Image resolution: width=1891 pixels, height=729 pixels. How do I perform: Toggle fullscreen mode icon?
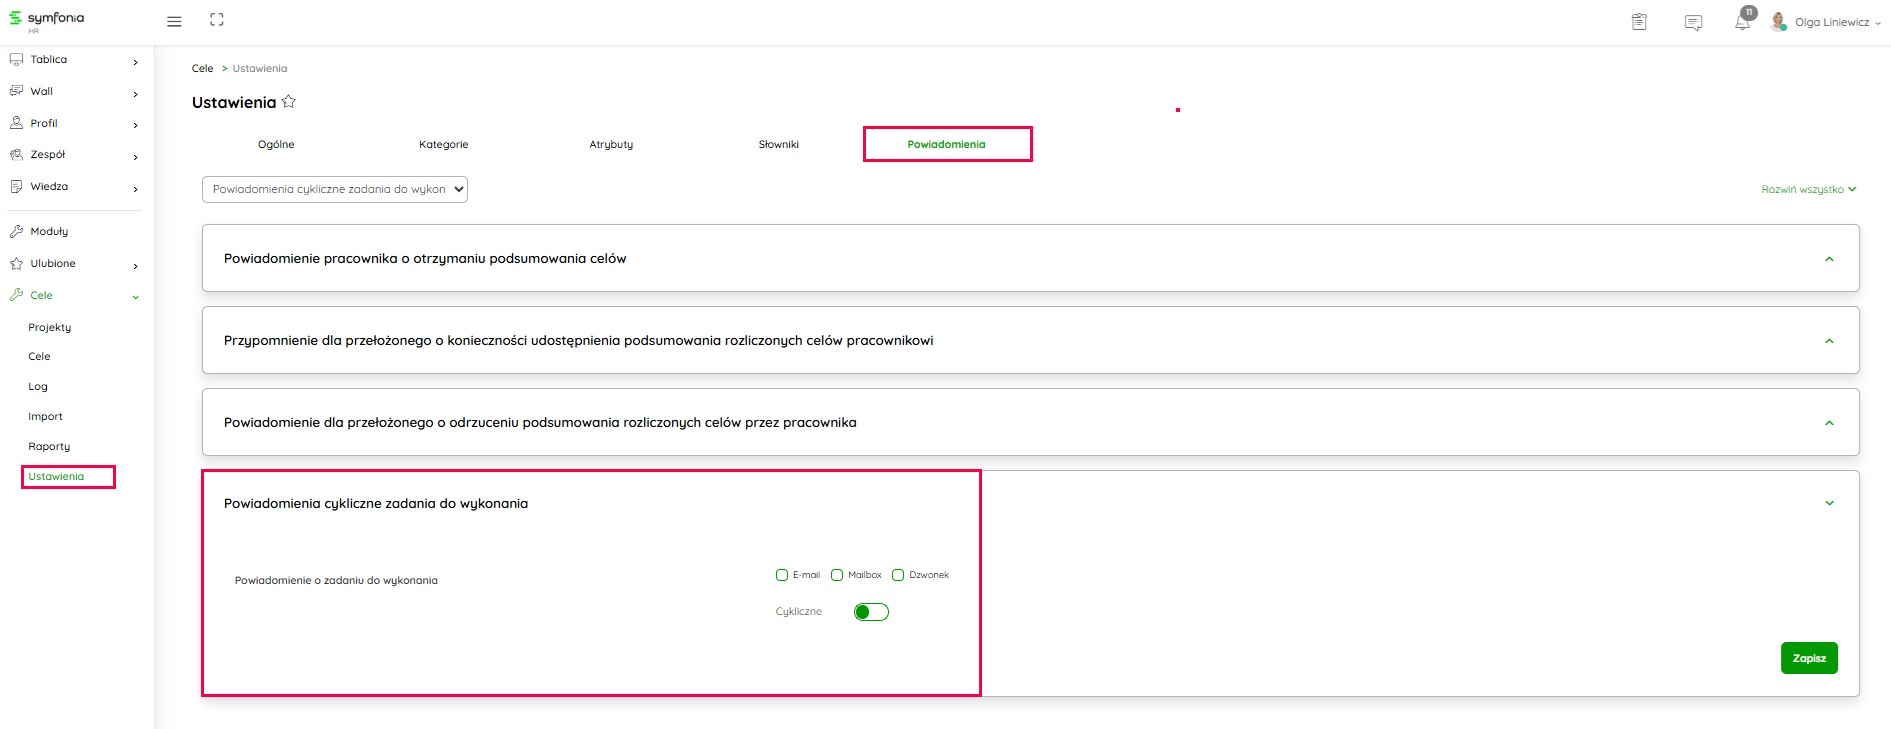coord(217,20)
